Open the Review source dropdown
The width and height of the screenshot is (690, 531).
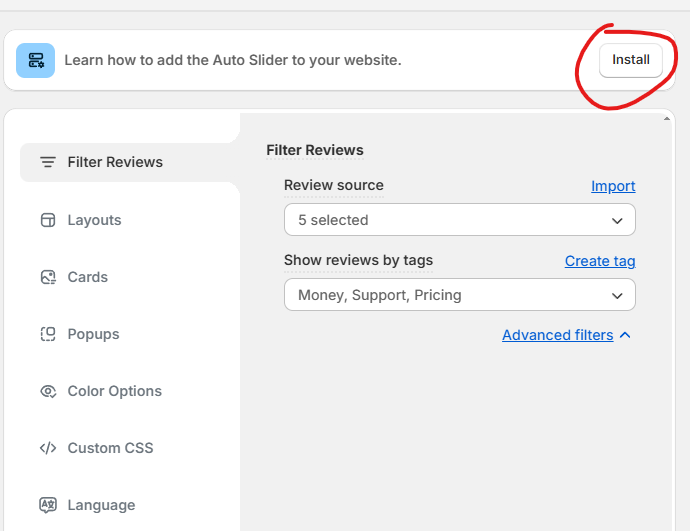click(459, 220)
